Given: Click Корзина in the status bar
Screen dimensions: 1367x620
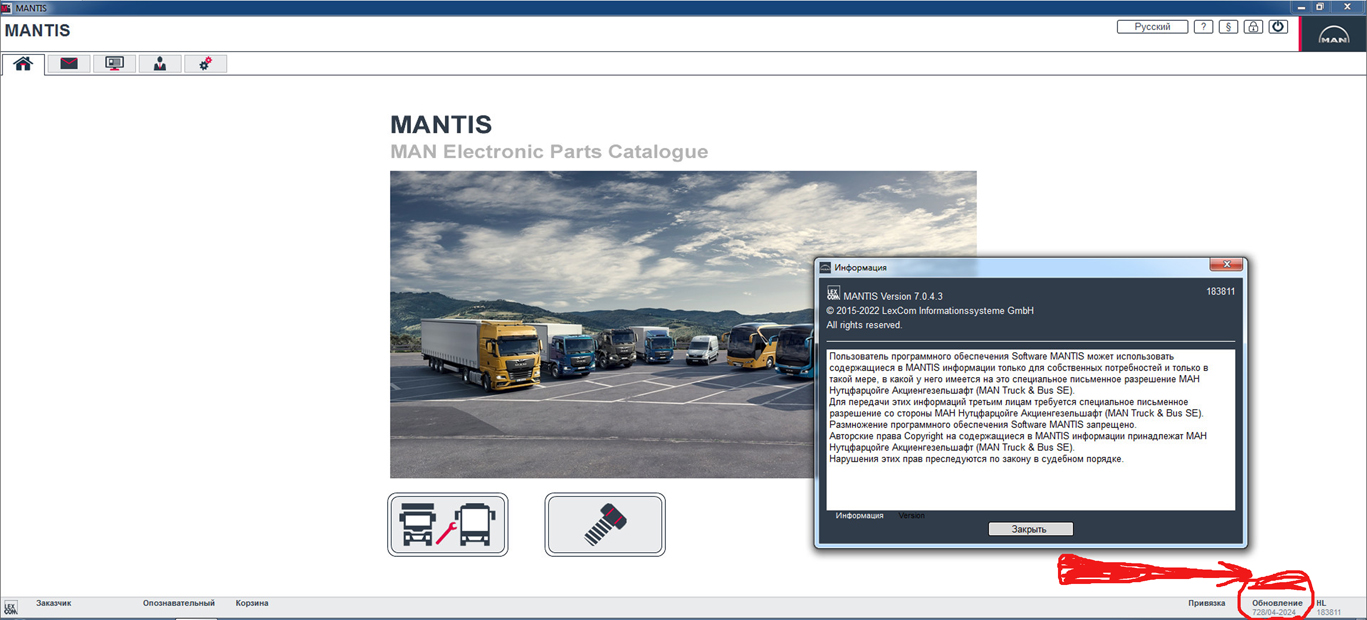Looking at the screenshot, I should point(252,604).
